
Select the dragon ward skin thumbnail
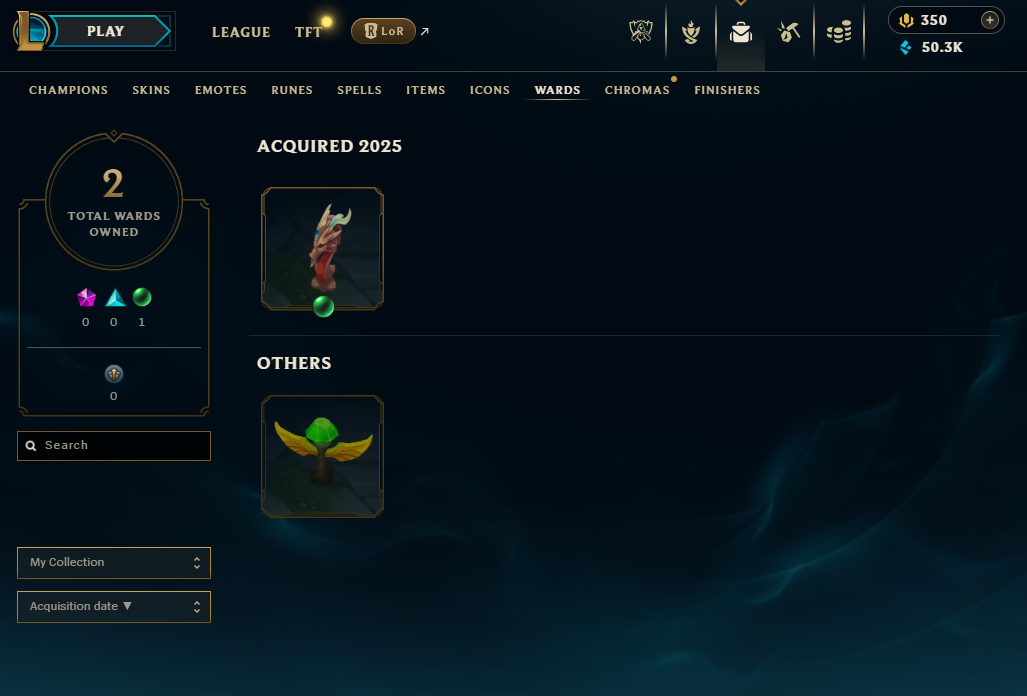coord(322,248)
